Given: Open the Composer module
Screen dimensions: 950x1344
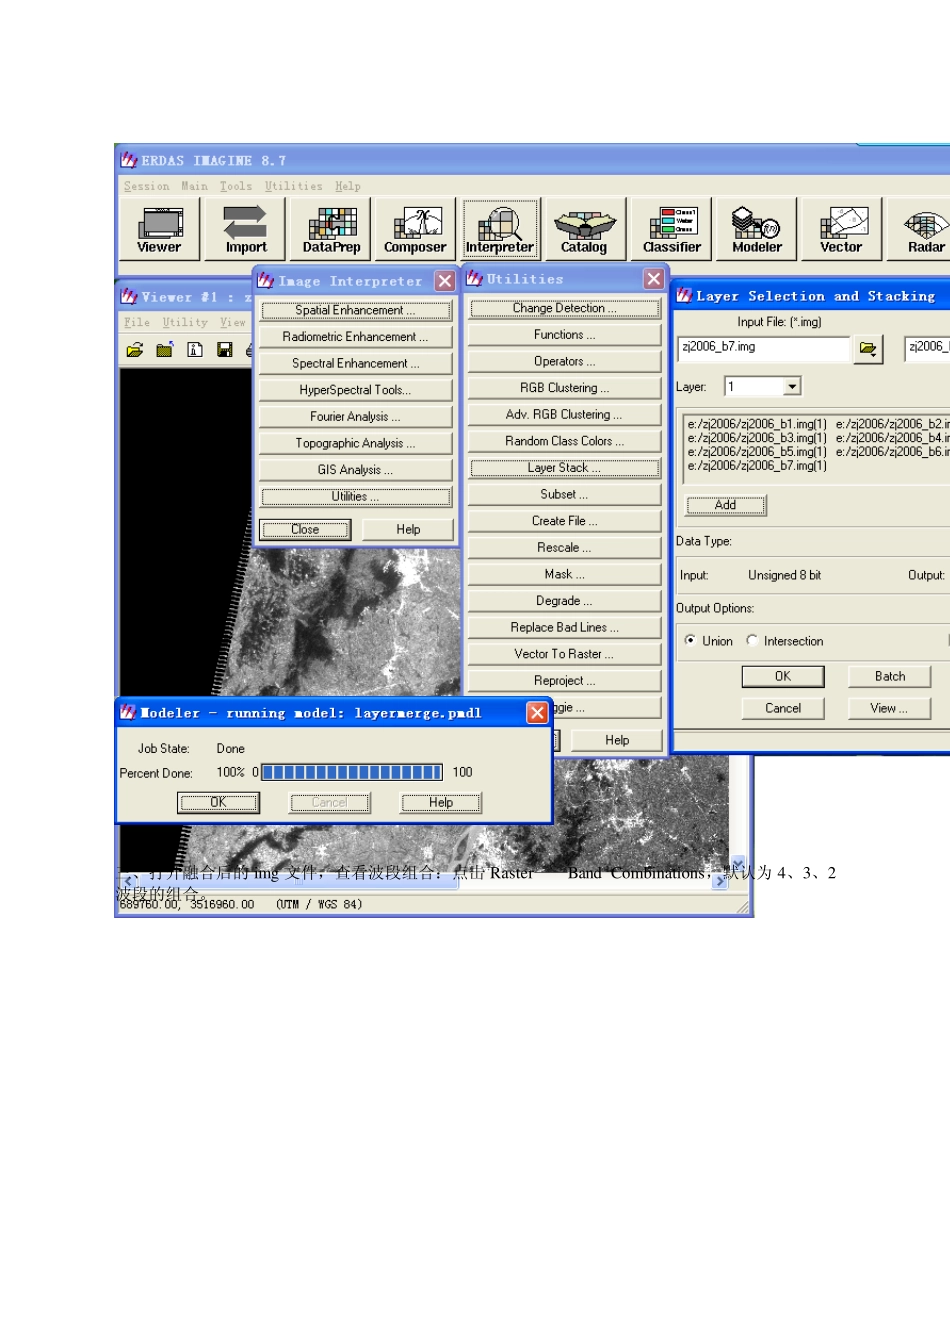Looking at the screenshot, I should (415, 229).
